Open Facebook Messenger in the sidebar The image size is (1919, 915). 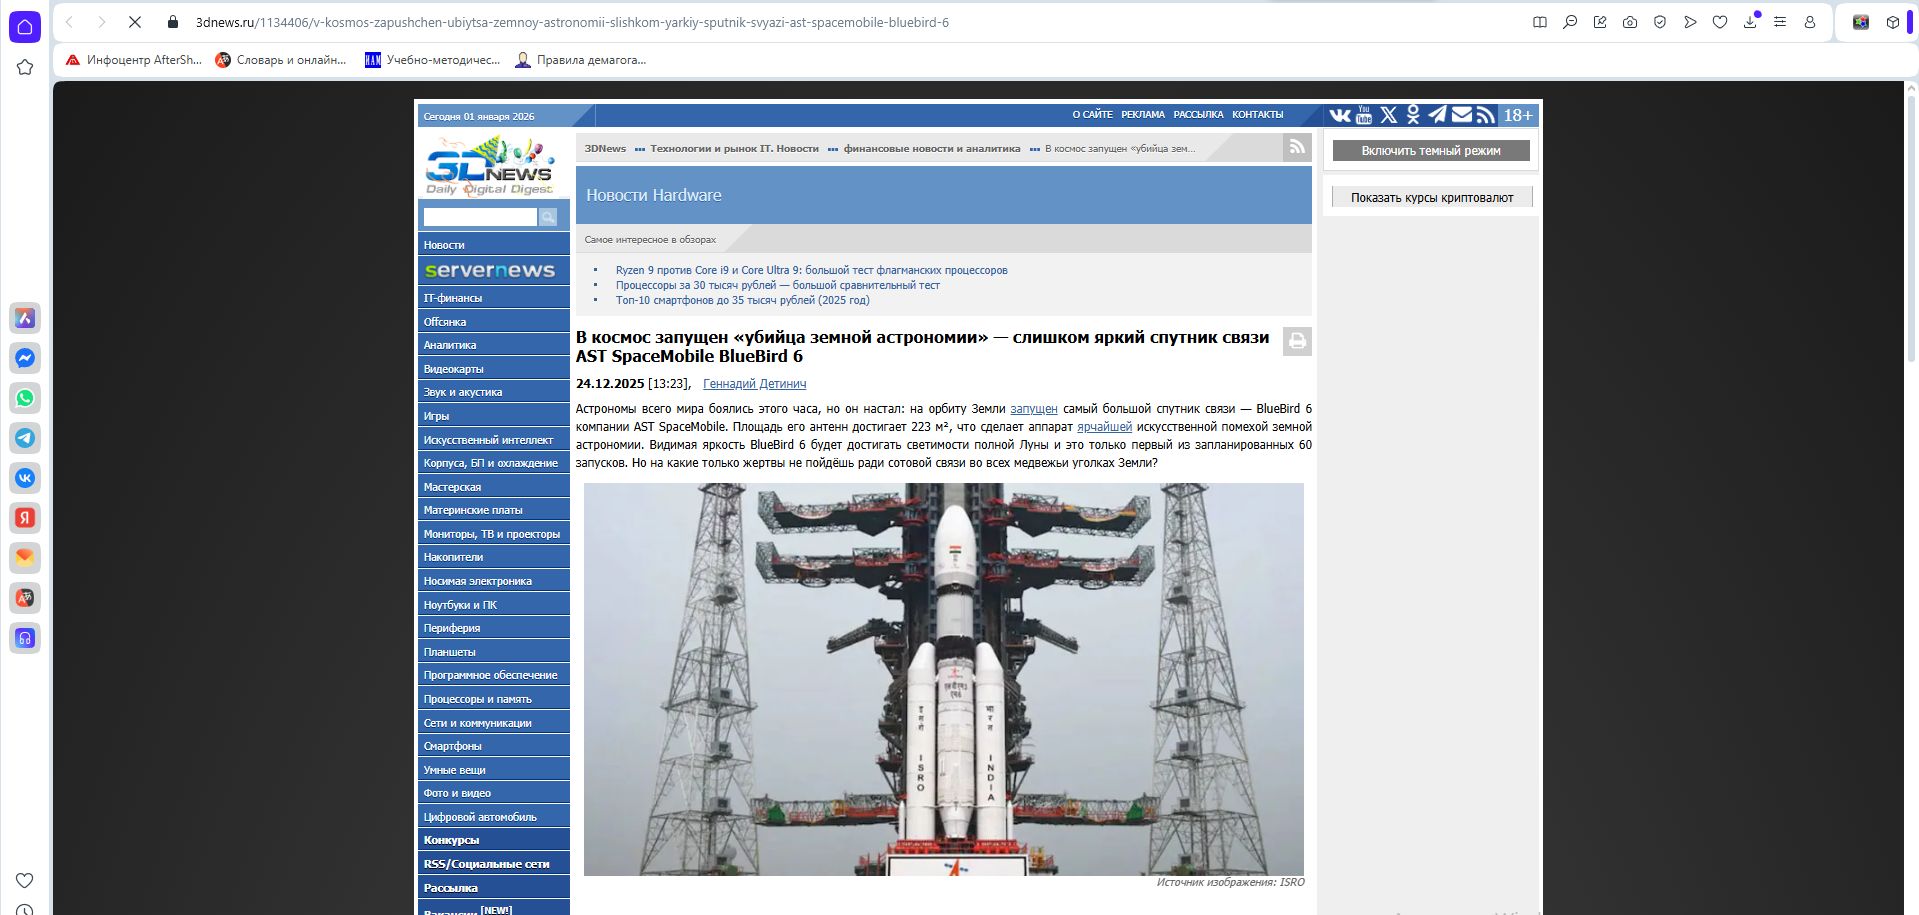(25, 358)
